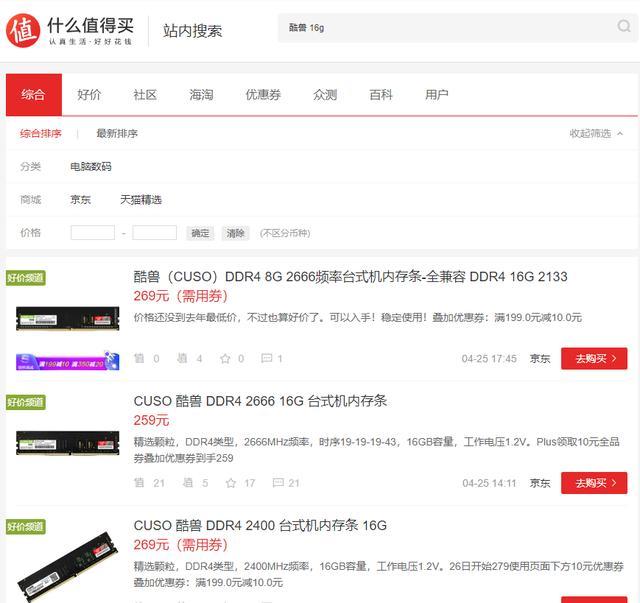Screen dimensions: 640x603
Task: Switch to the 好价 tab
Action: pos(89,95)
